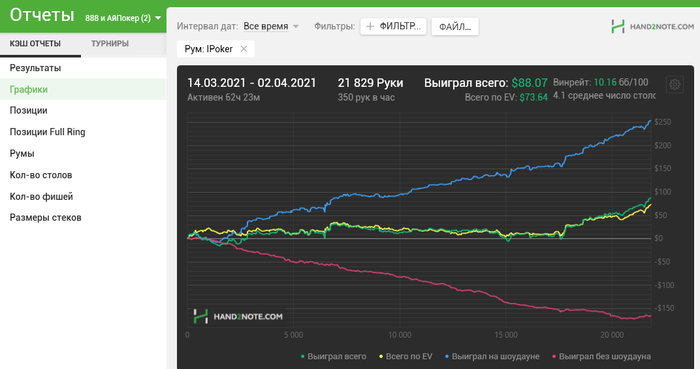Click 350 рук в час text
The width and height of the screenshot is (700, 369).
click(366, 97)
